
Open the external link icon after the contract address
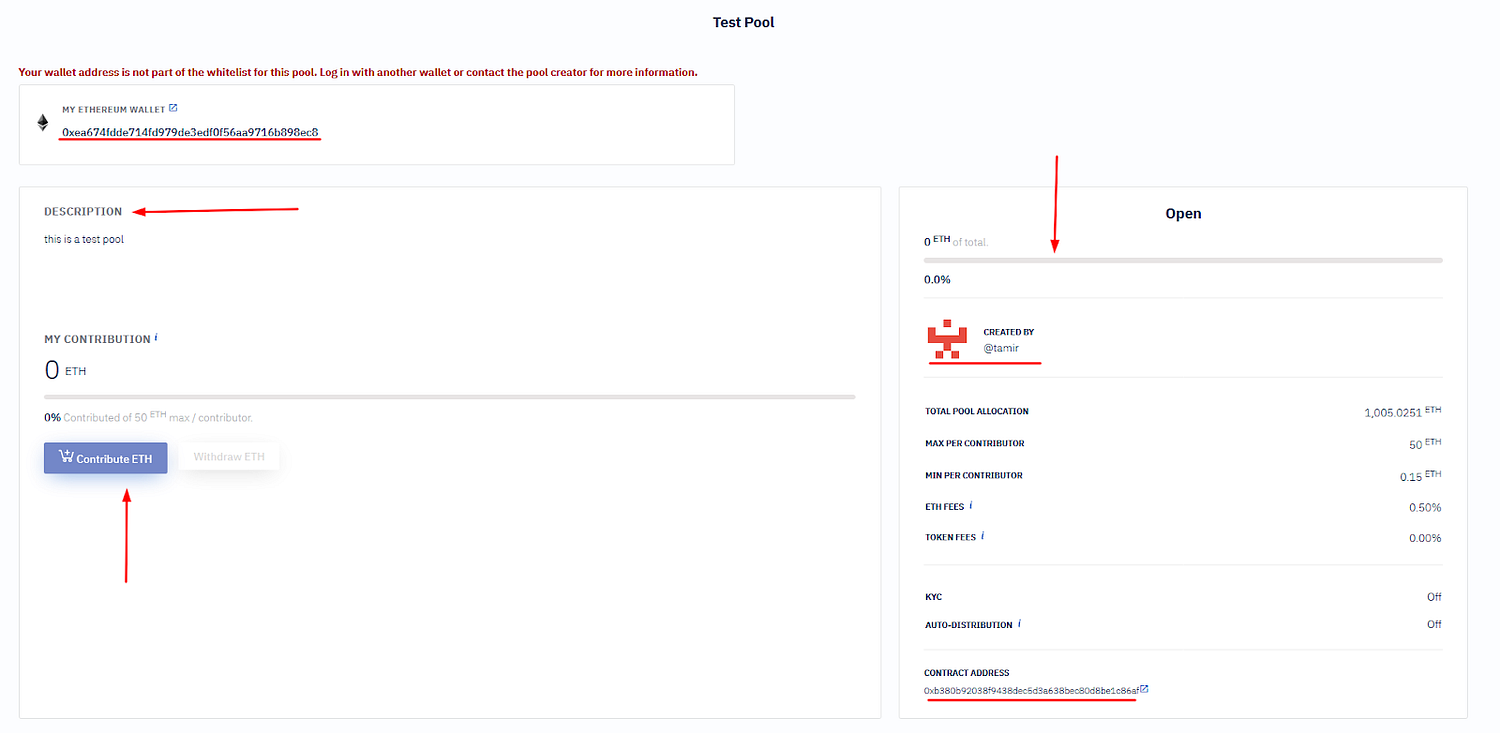1144,689
